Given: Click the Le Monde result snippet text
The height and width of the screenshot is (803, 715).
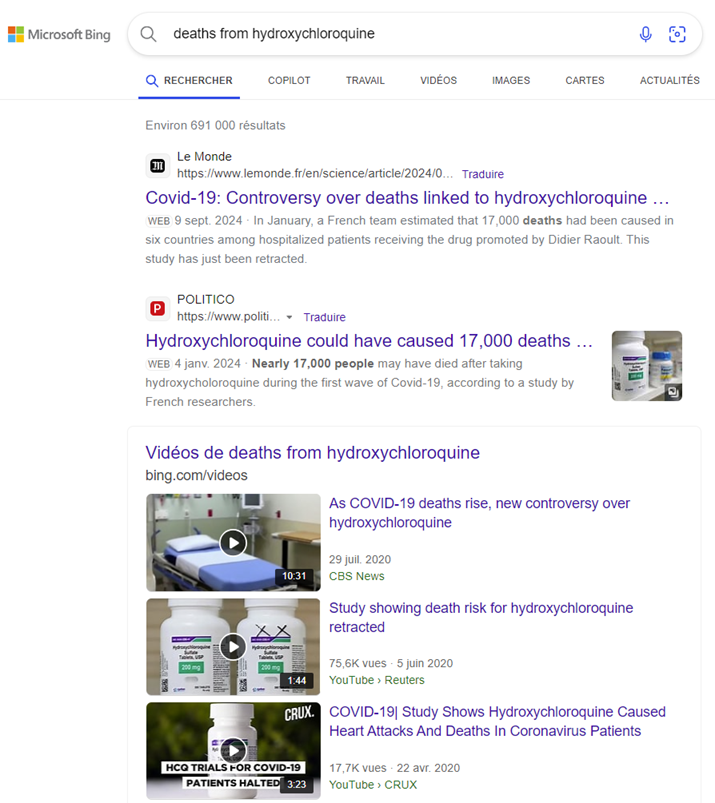Looking at the screenshot, I should [409, 240].
